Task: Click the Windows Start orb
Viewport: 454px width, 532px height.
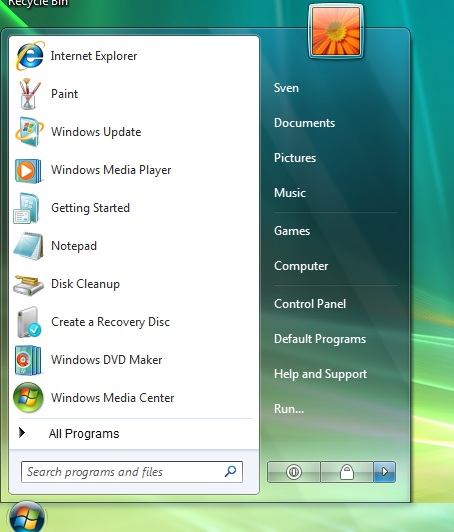Action: point(27,516)
